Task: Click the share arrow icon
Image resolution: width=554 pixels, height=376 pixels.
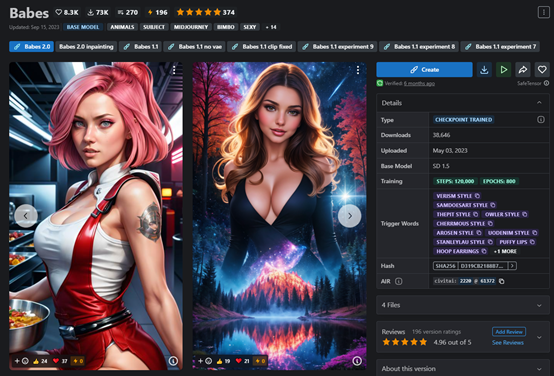Action: 523,70
